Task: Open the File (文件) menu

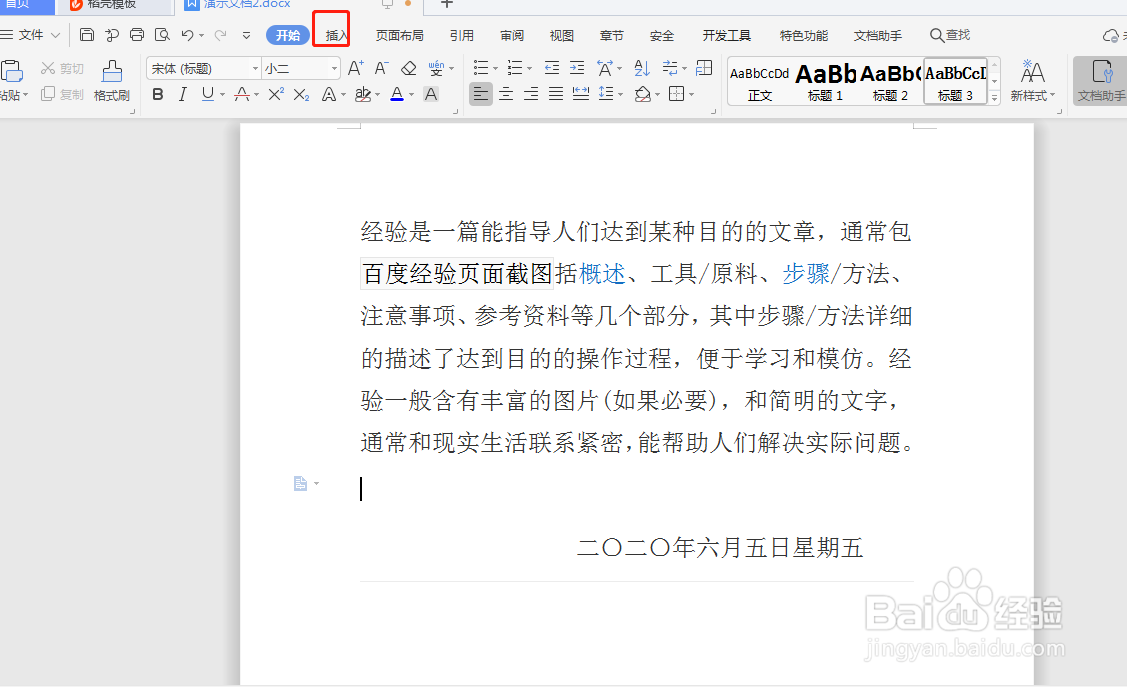Action: (30, 34)
